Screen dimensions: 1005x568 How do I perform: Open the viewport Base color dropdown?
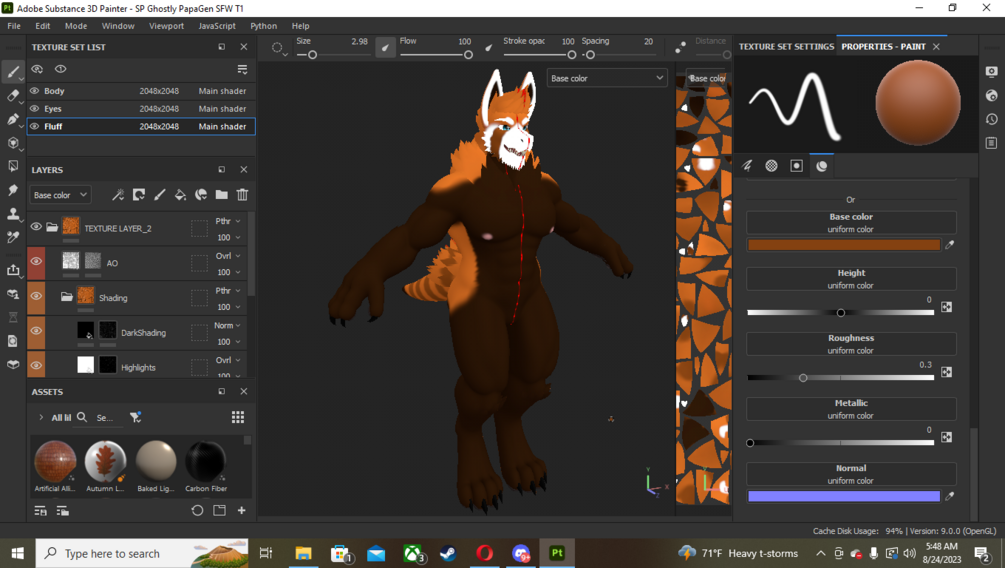pyautogui.click(x=606, y=78)
